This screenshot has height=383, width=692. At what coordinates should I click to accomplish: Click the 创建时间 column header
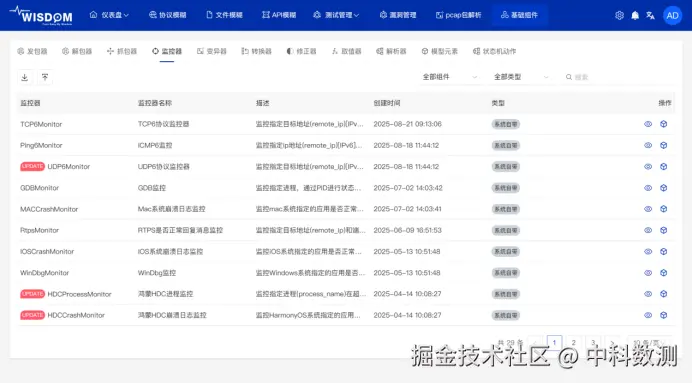(387, 103)
